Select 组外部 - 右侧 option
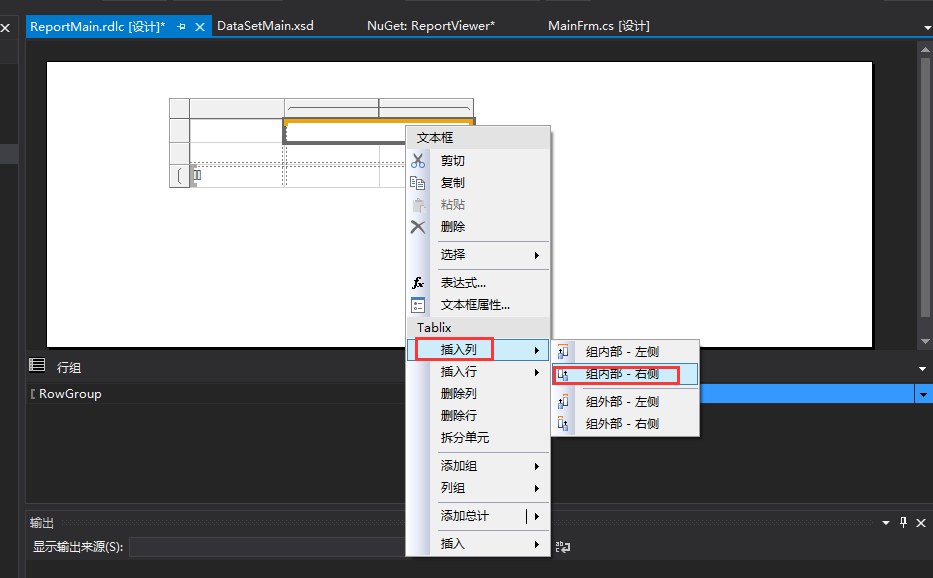This screenshot has width=933, height=578. pyautogui.click(x=625, y=424)
